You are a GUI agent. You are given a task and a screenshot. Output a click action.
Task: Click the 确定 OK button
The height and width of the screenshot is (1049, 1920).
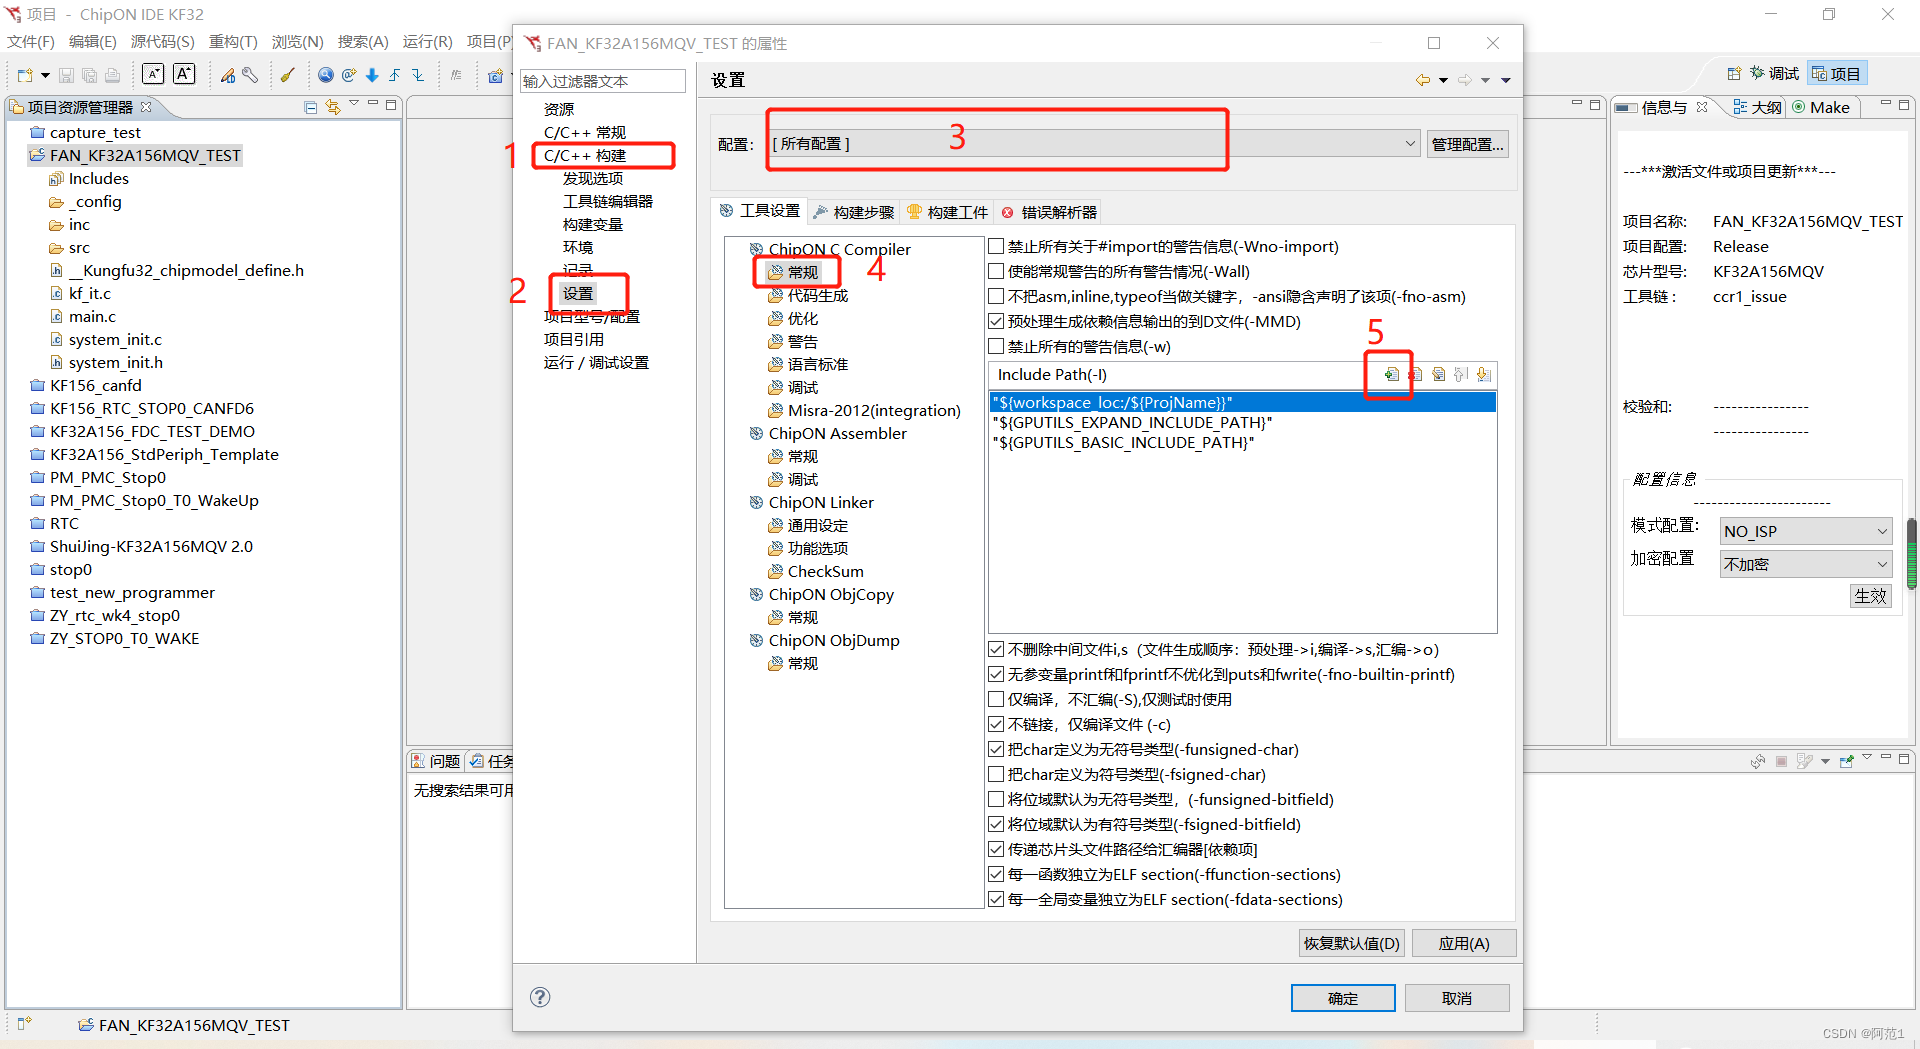pyautogui.click(x=1343, y=998)
